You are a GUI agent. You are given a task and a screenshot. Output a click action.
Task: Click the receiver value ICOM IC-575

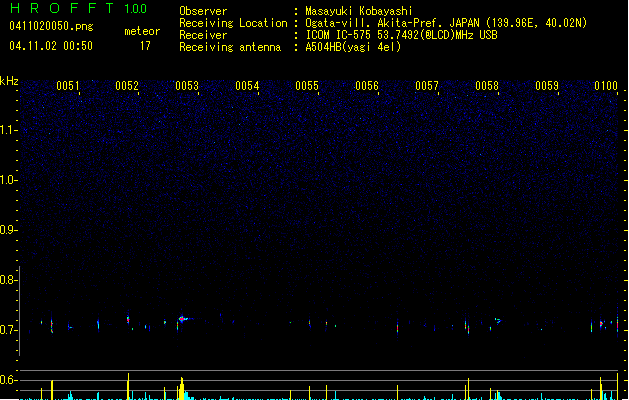[x=339, y=35]
